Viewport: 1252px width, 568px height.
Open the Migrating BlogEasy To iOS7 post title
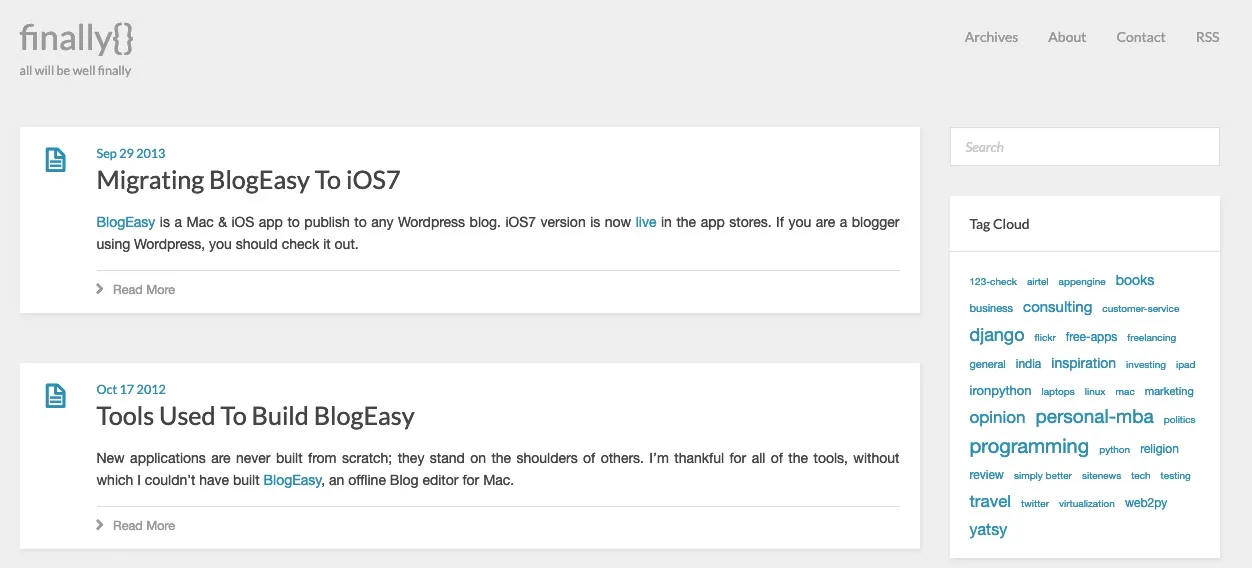(x=248, y=180)
